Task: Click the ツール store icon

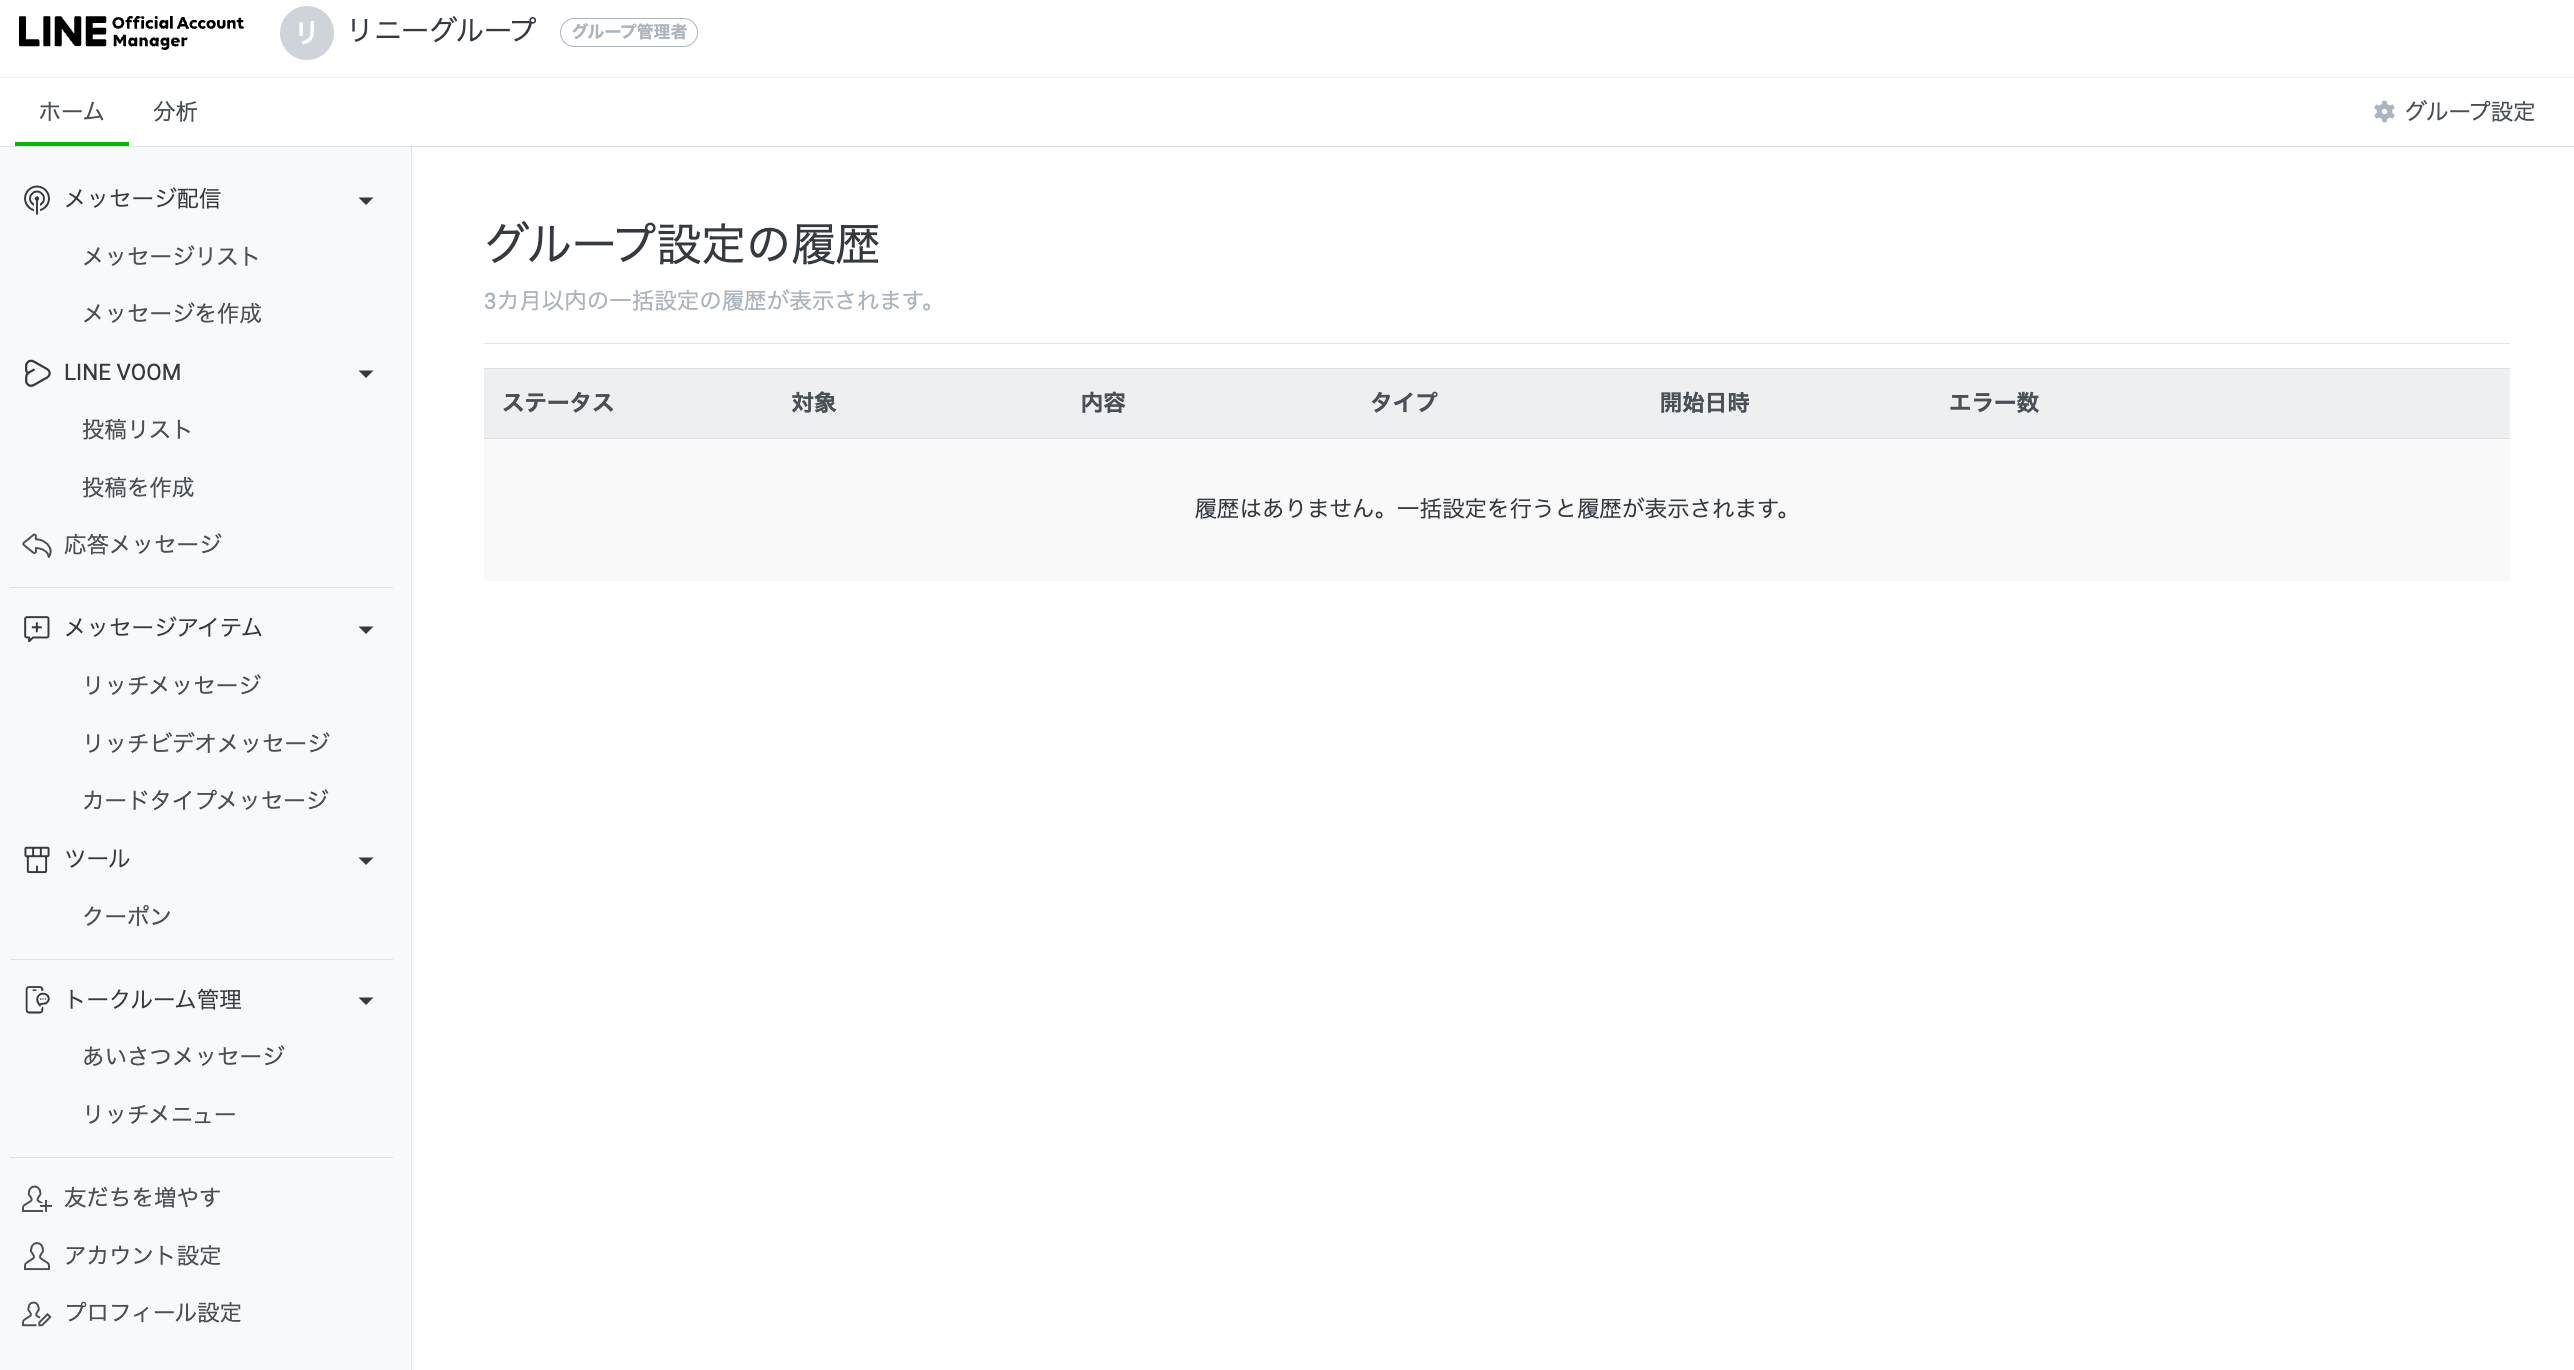Action: coord(37,859)
